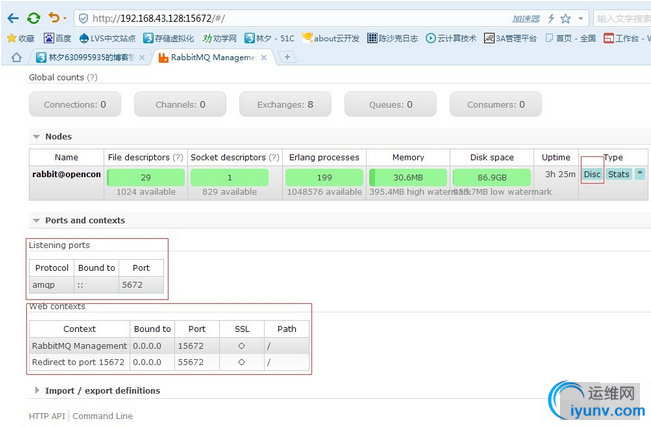Image resolution: width=651 pixels, height=427 pixels.
Task: Open the 林夕 - 51C bookmark
Action: coord(269,39)
